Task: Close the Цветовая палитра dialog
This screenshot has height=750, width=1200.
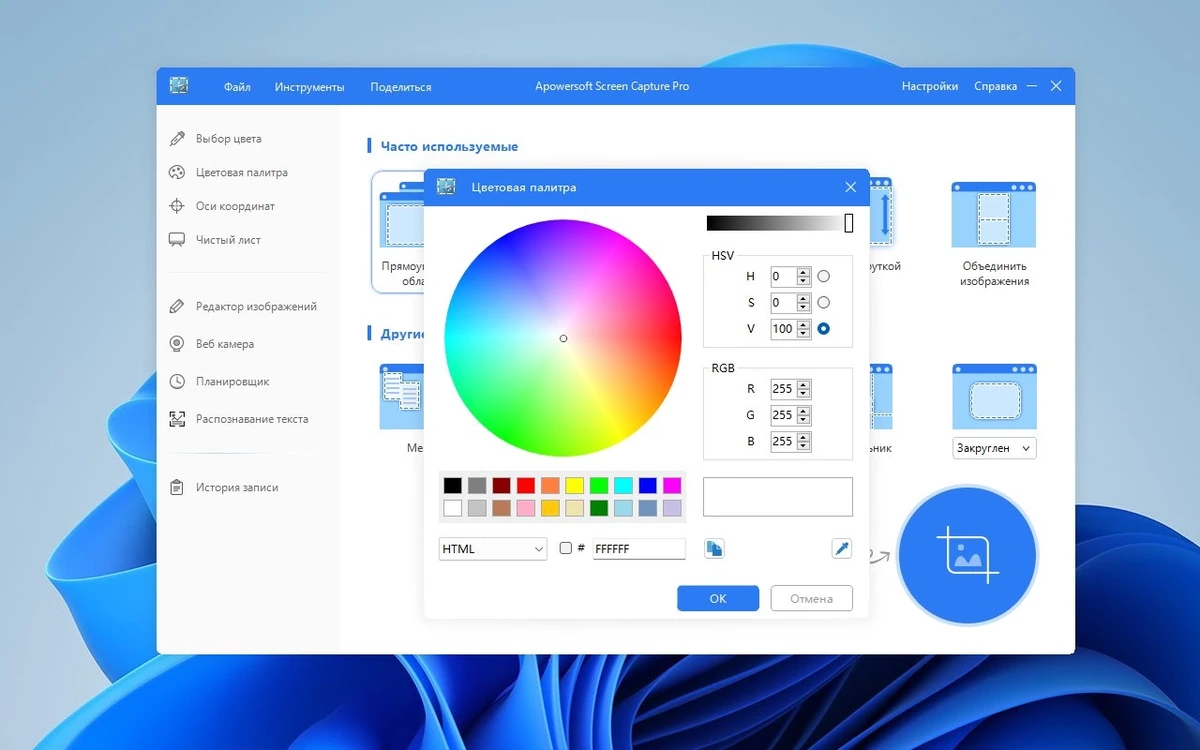Action: click(850, 187)
